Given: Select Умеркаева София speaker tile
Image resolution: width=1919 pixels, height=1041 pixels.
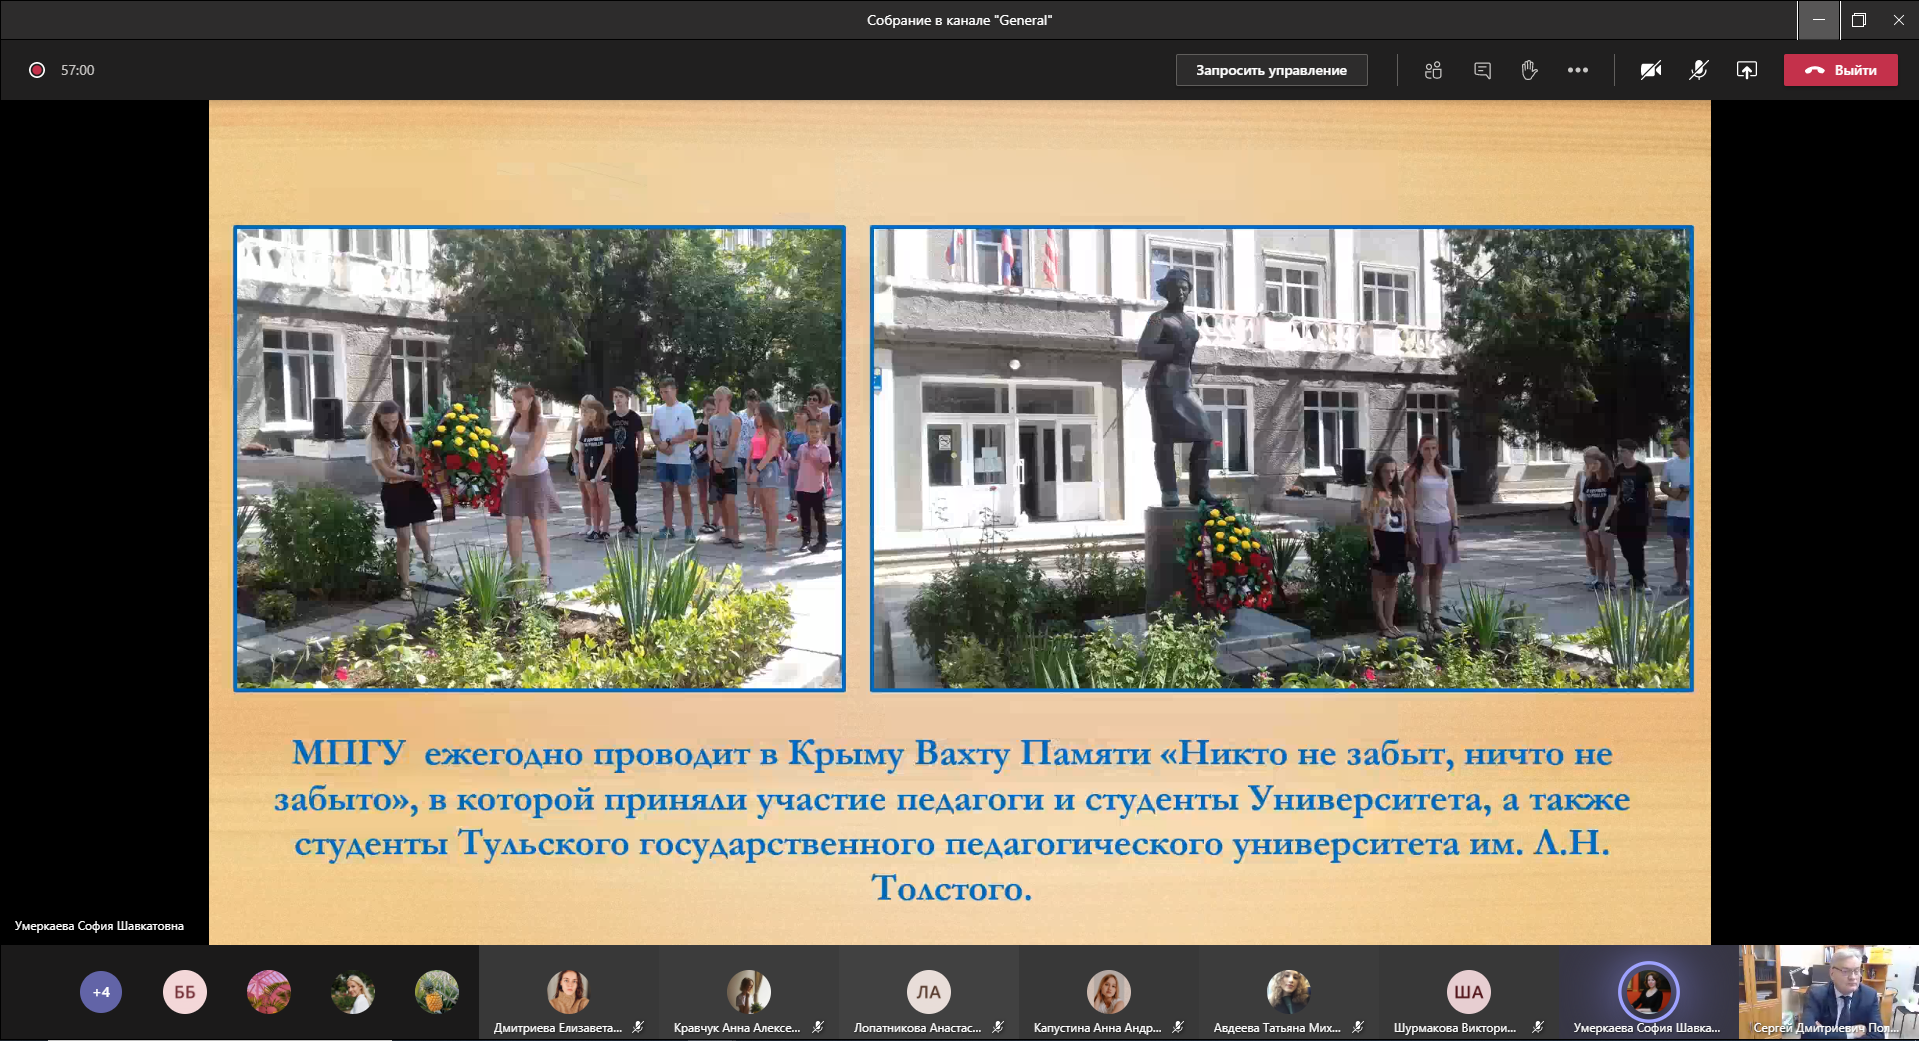Looking at the screenshot, I should (x=1648, y=994).
